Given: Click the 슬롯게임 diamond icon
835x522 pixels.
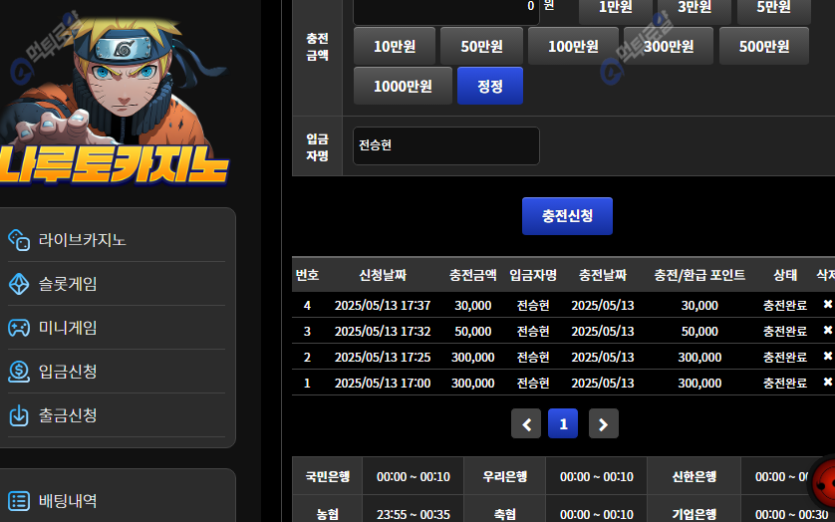Looking at the screenshot, I should 19,284.
